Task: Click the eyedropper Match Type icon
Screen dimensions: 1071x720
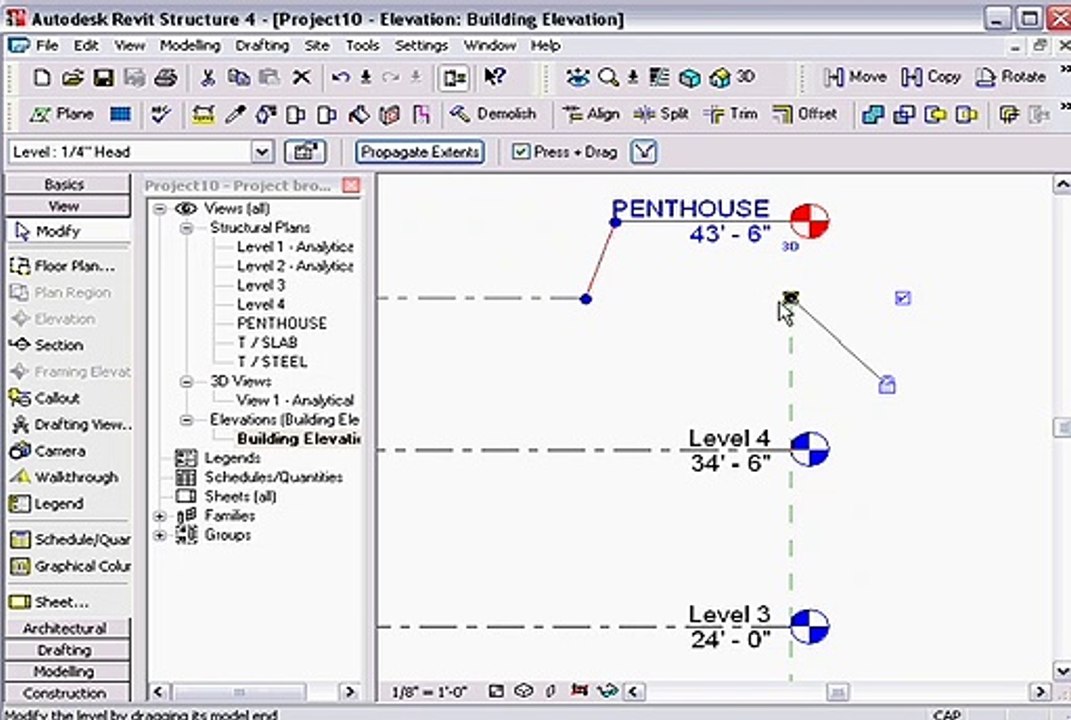Action: point(235,114)
